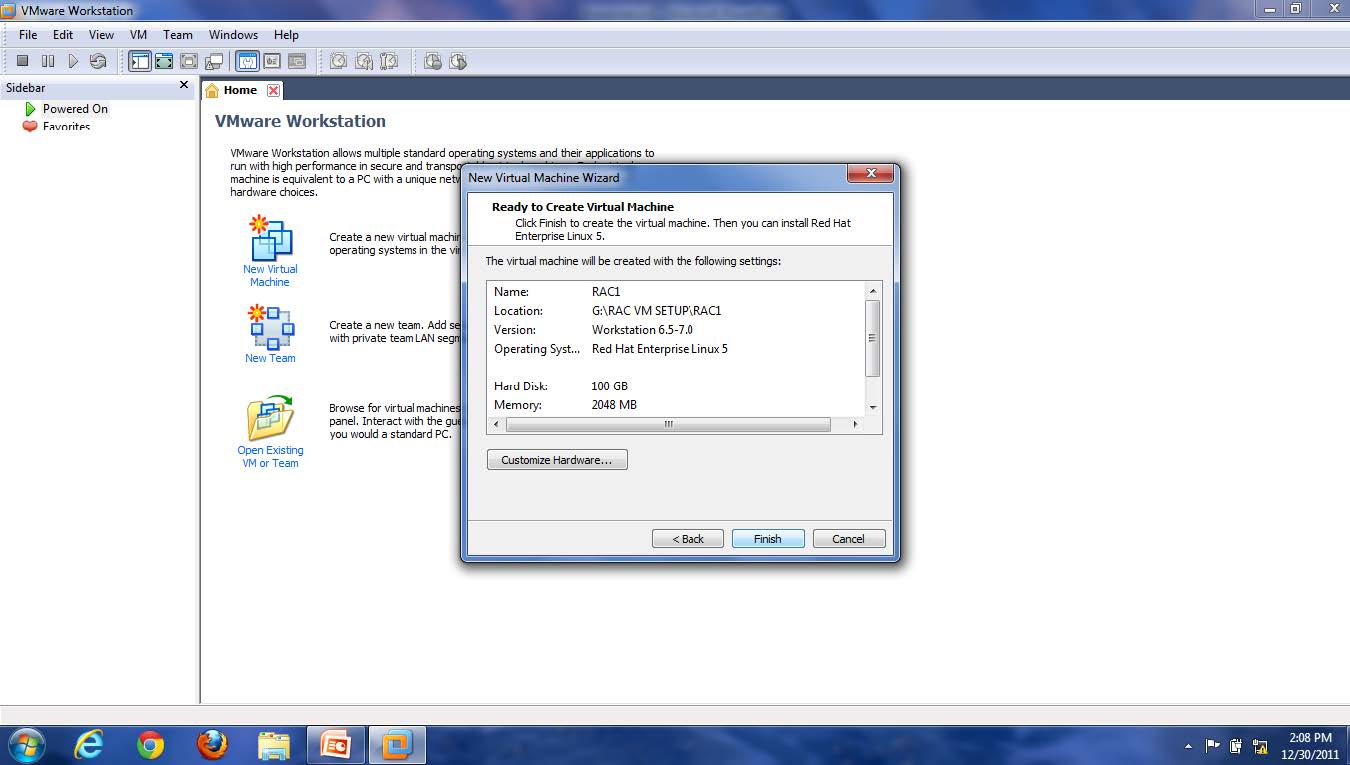Click the 'G:\RAC VM SETUP\RAC1' location value
The width and height of the screenshot is (1350, 765).
tap(656, 311)
